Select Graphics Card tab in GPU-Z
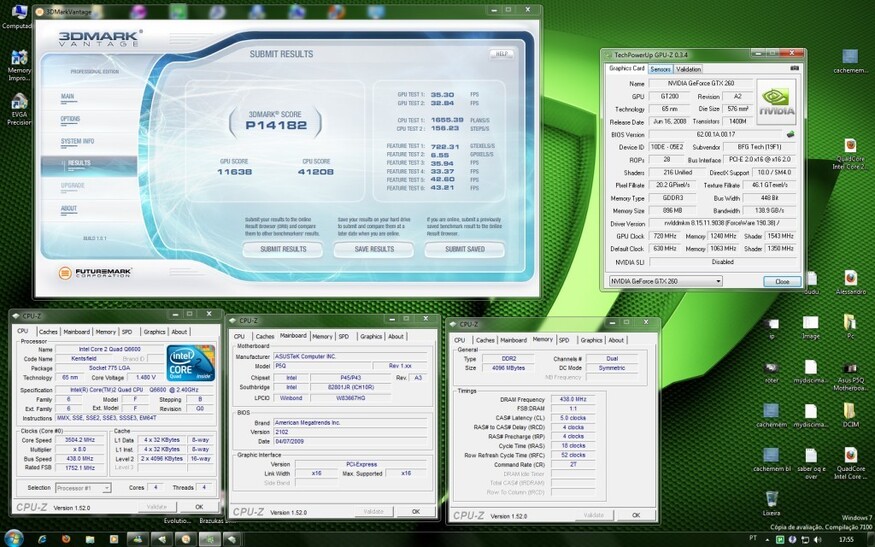The image size is (875, 547). (x=627, y=68)
